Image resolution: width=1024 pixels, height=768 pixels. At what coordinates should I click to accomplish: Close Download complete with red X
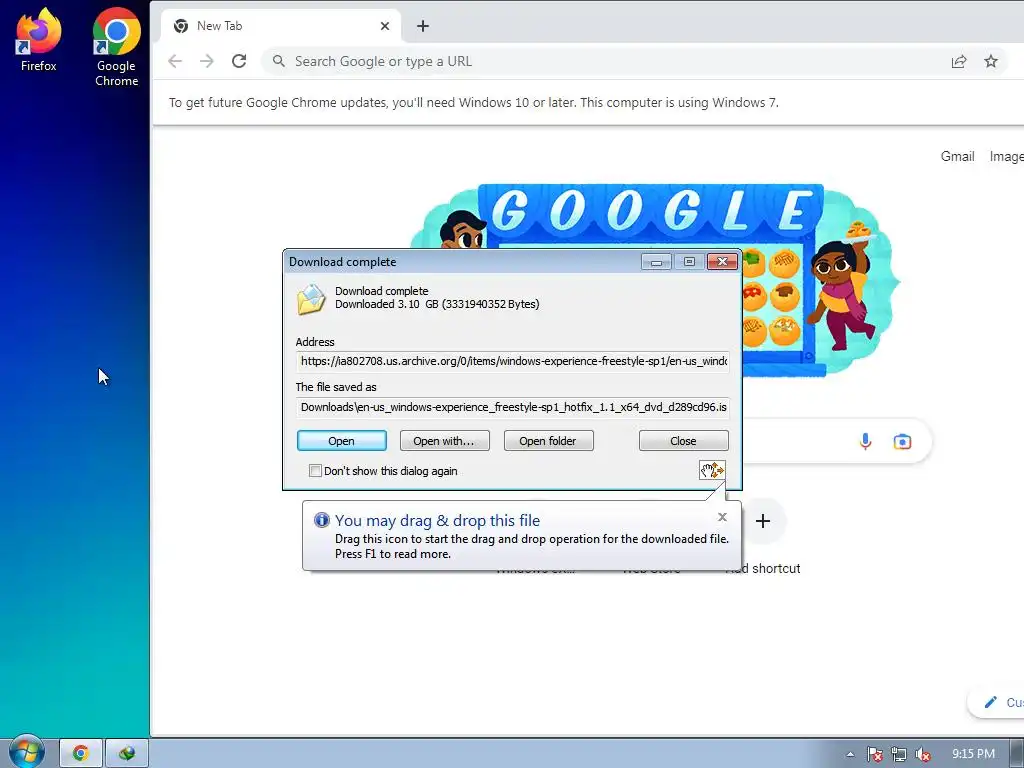722,262
